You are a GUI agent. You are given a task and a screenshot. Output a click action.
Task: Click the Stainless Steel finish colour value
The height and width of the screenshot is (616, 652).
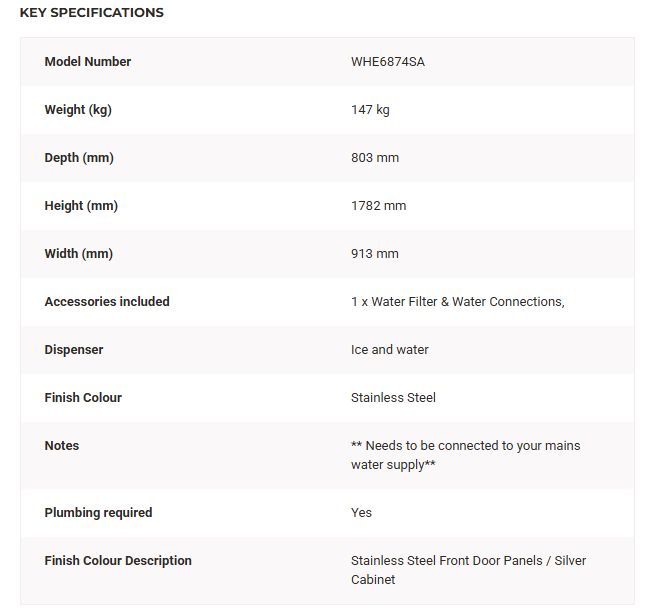[x=393, y=398]
